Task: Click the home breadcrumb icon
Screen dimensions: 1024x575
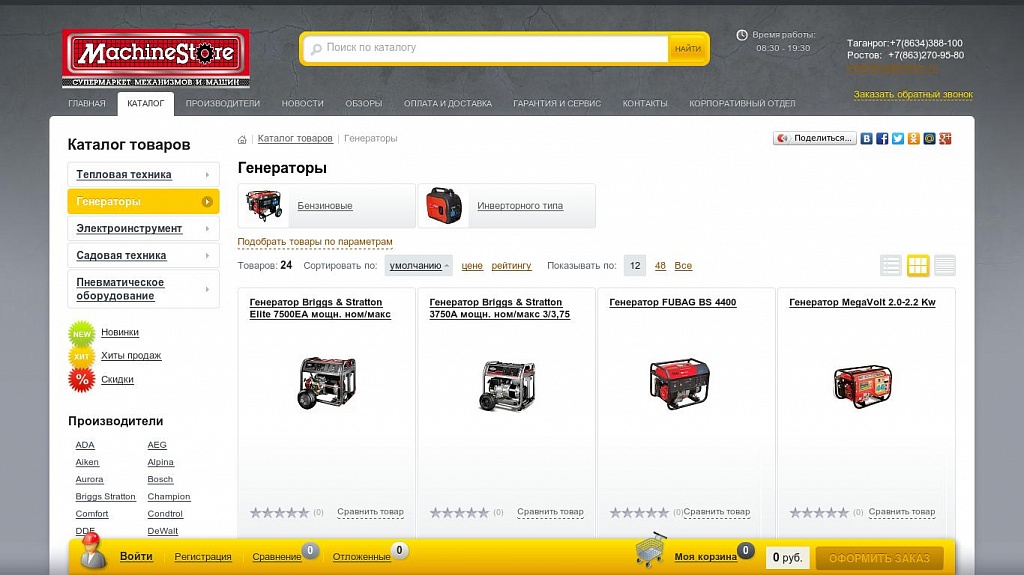Action: tap(242, 139)
